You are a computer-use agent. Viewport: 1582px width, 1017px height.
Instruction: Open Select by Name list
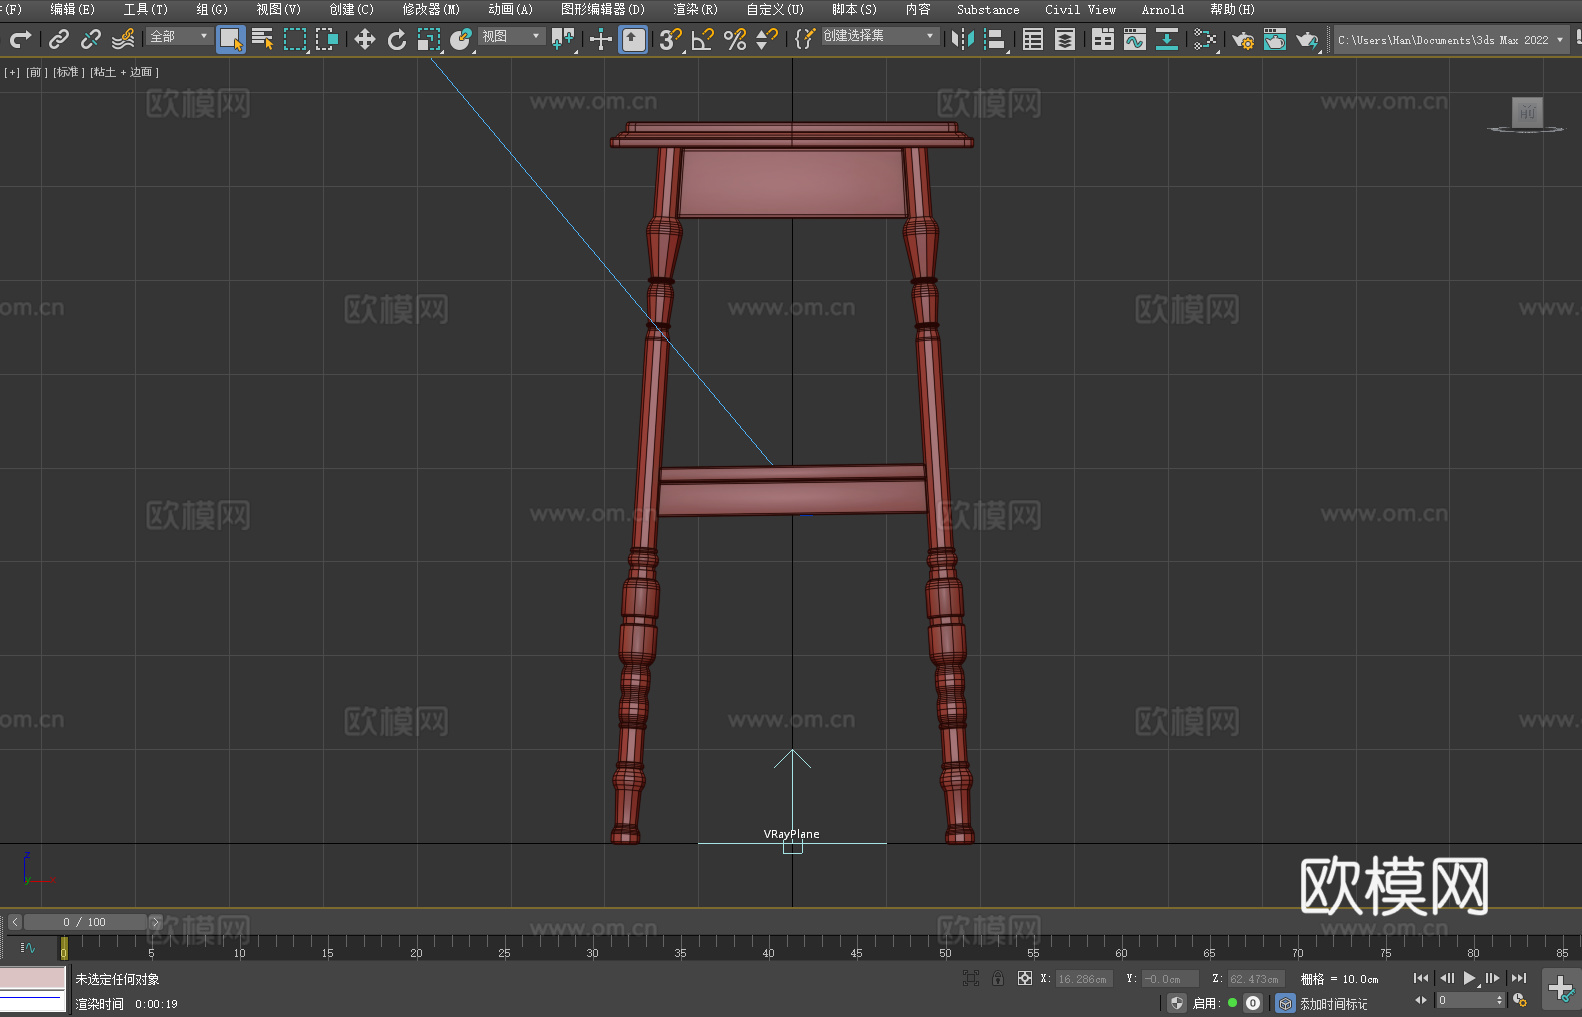tap(263, 39)
